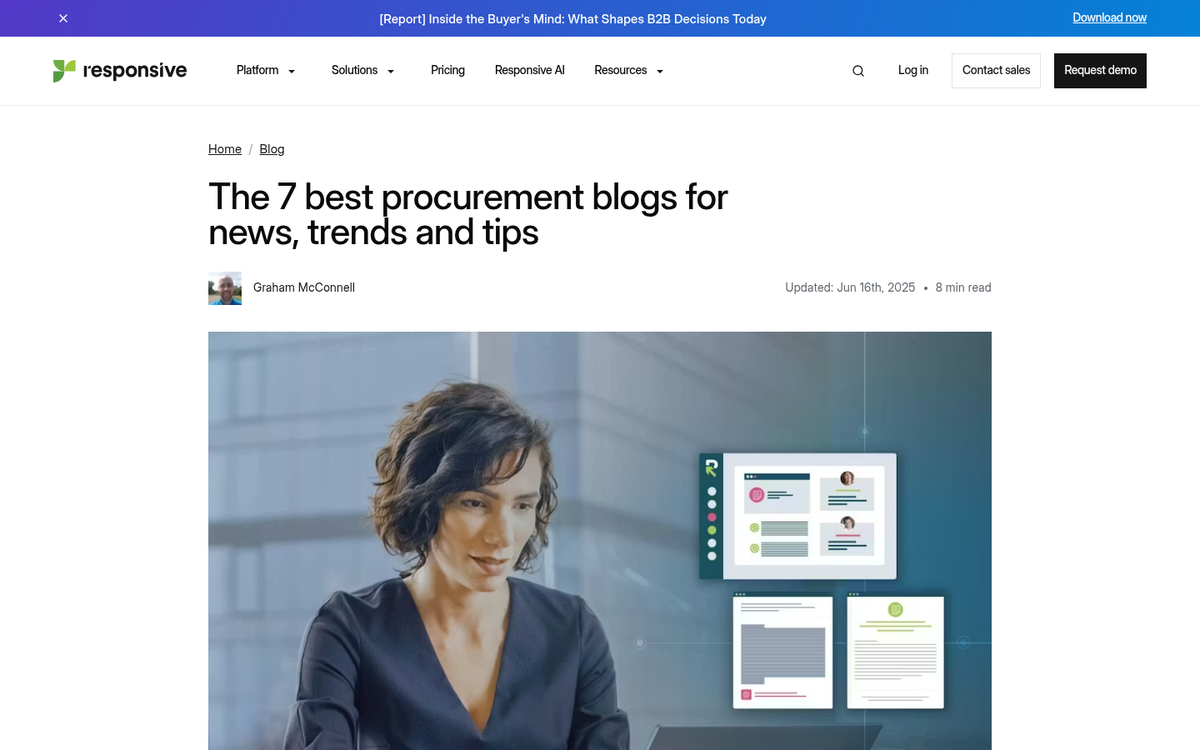Click the author name Graham McConnell
Viewport: 1200px width, 750px height.
click(x=304, y=288)
